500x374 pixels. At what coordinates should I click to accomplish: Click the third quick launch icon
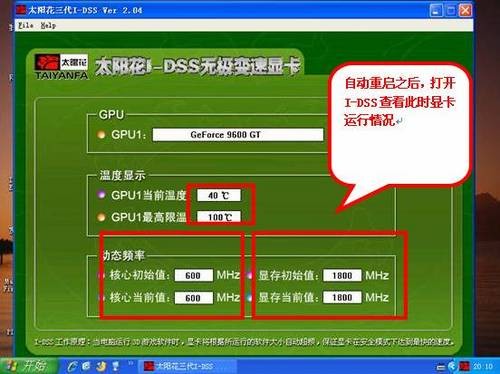coord(101,366)
